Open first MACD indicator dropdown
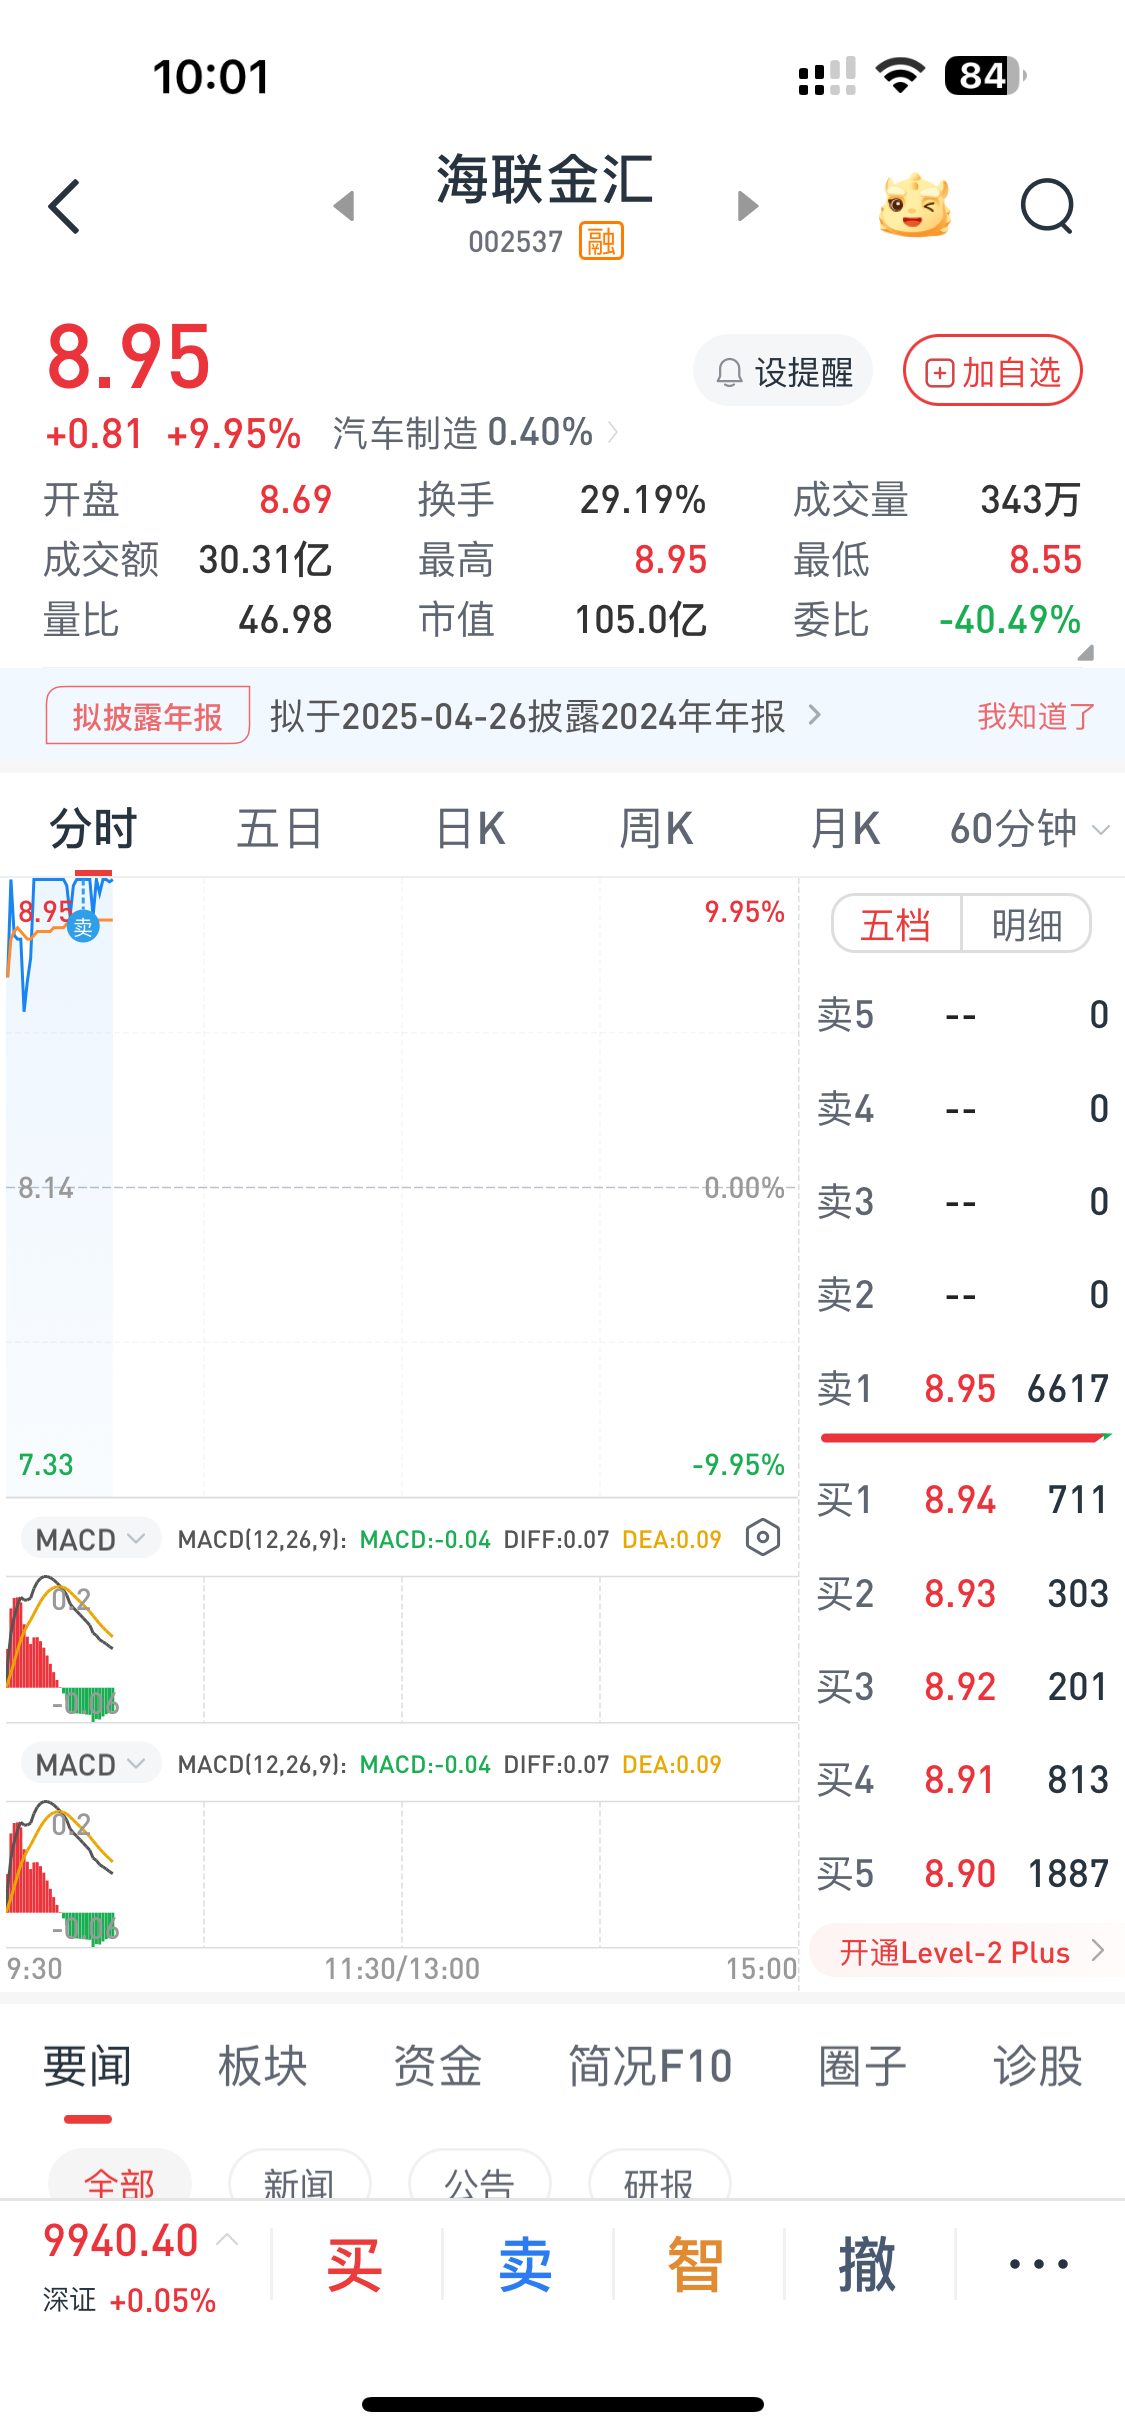Screen dimensions: 1125x2436 tap(90, 1539)
